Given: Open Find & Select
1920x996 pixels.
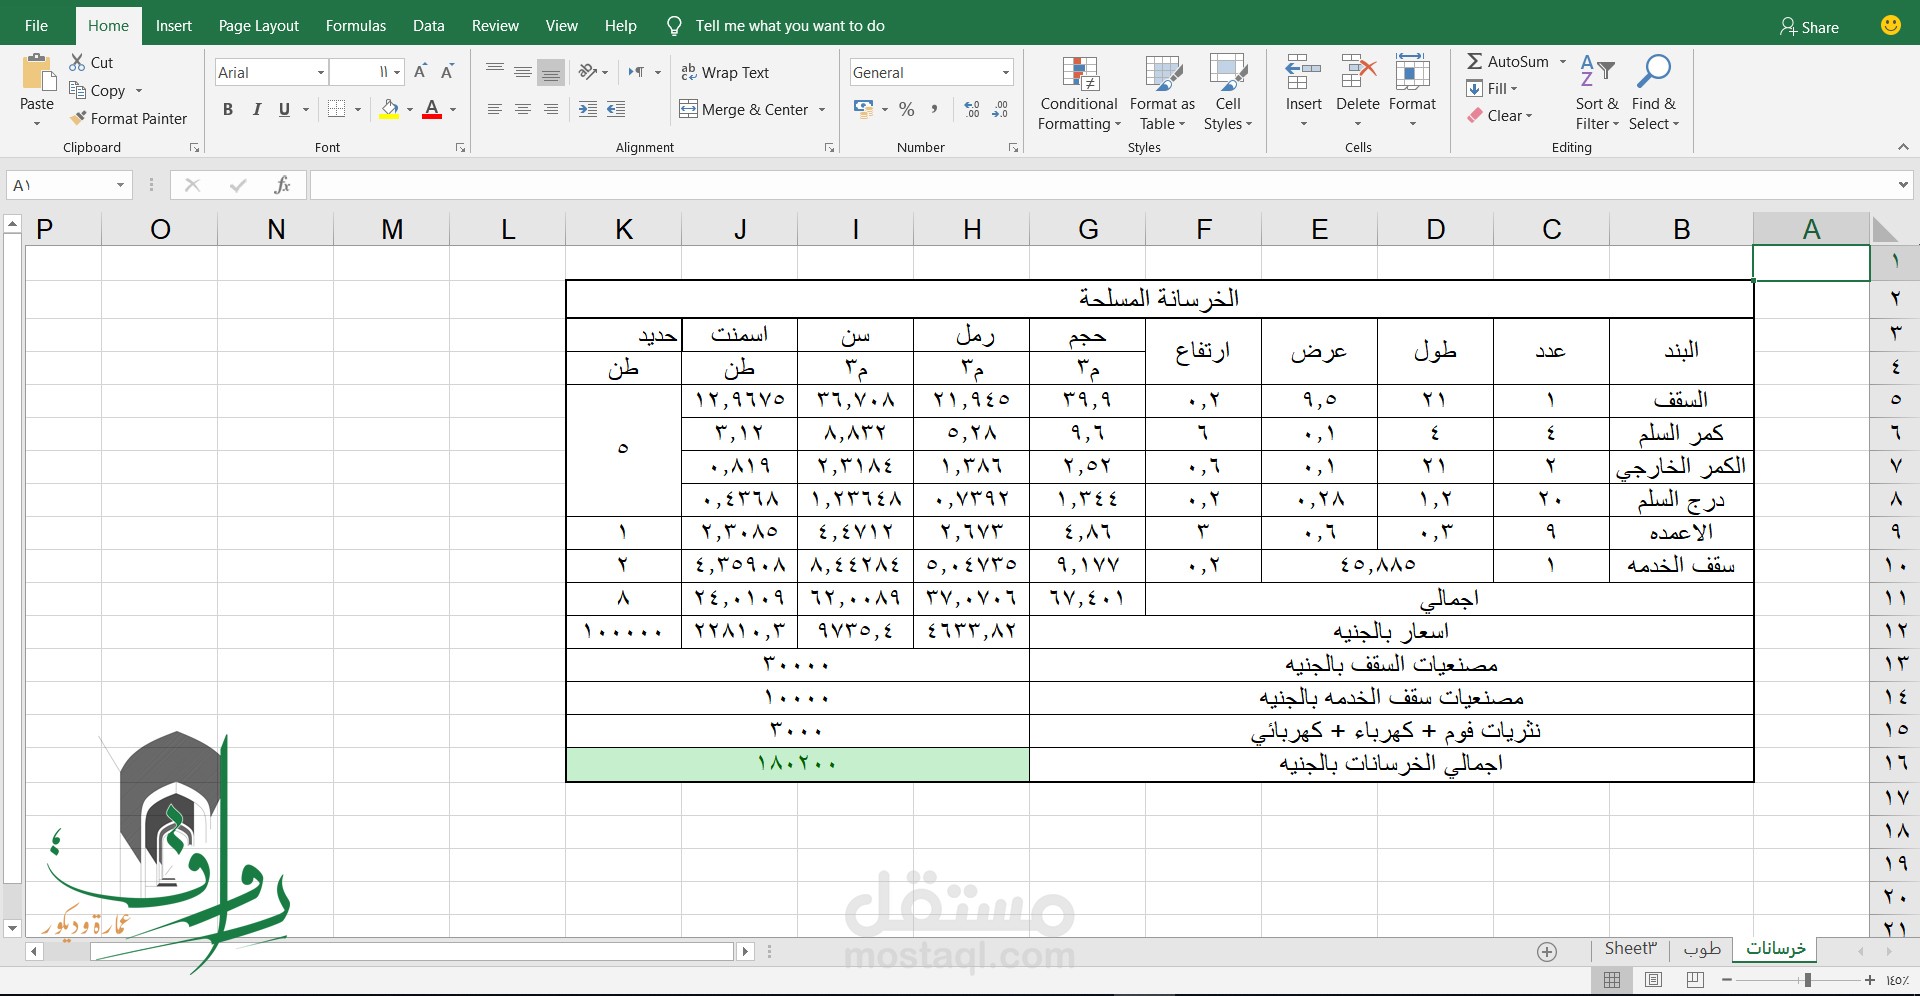Looking at the screenshot, I should point(1654,93).
